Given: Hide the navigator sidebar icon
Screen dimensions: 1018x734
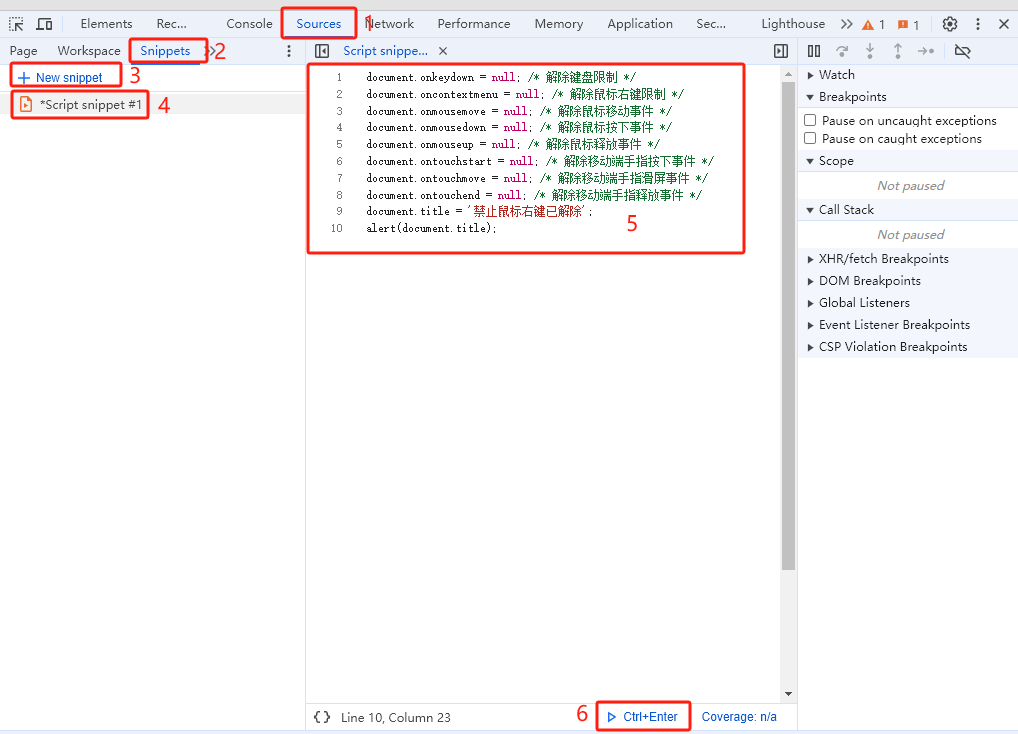Looking at the screenshot, I should point(321,51).
